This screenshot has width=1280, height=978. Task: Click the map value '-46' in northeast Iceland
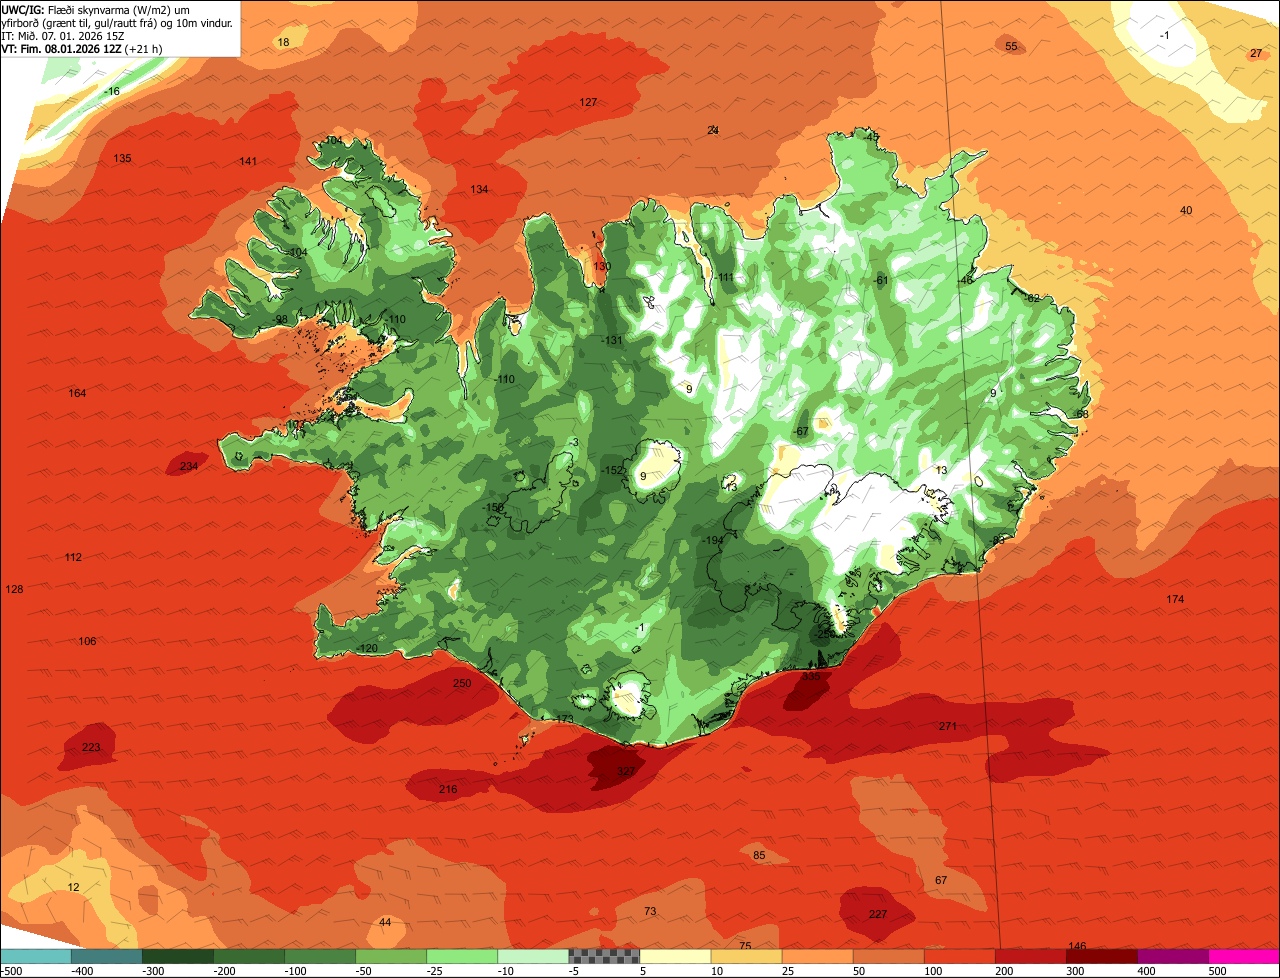965,280
